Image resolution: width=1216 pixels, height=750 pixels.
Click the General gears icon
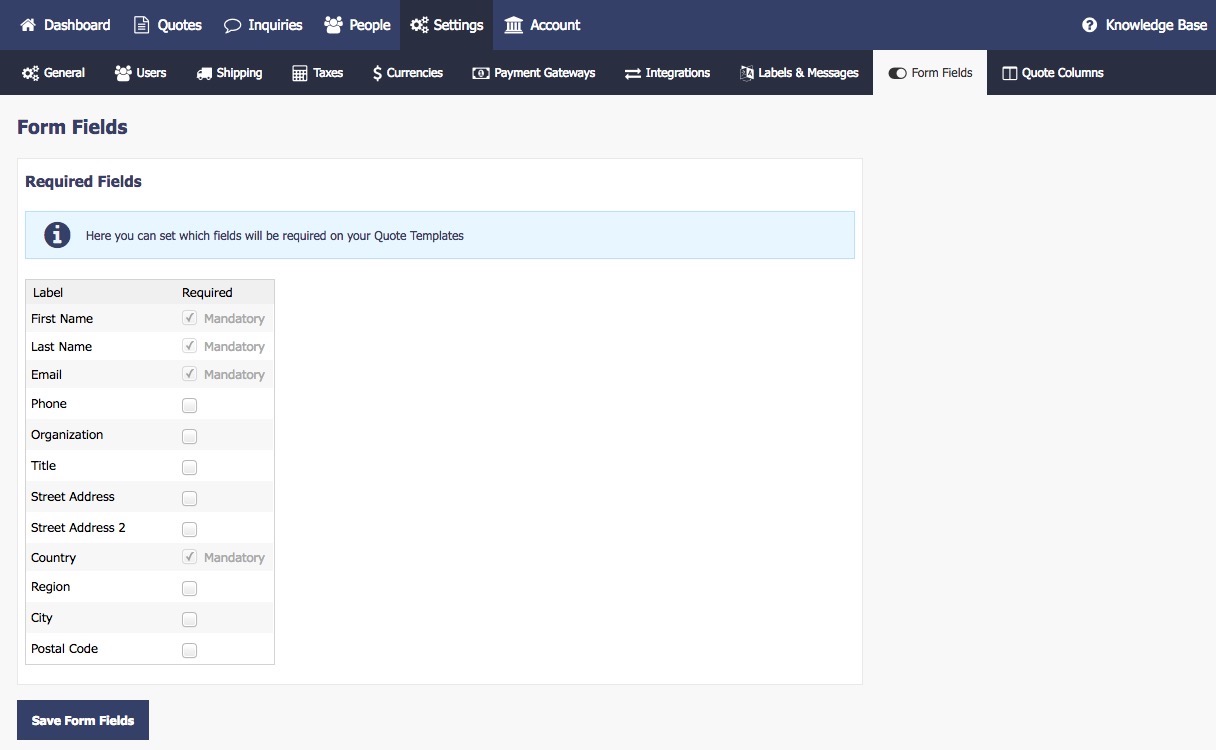pos(30,73)
